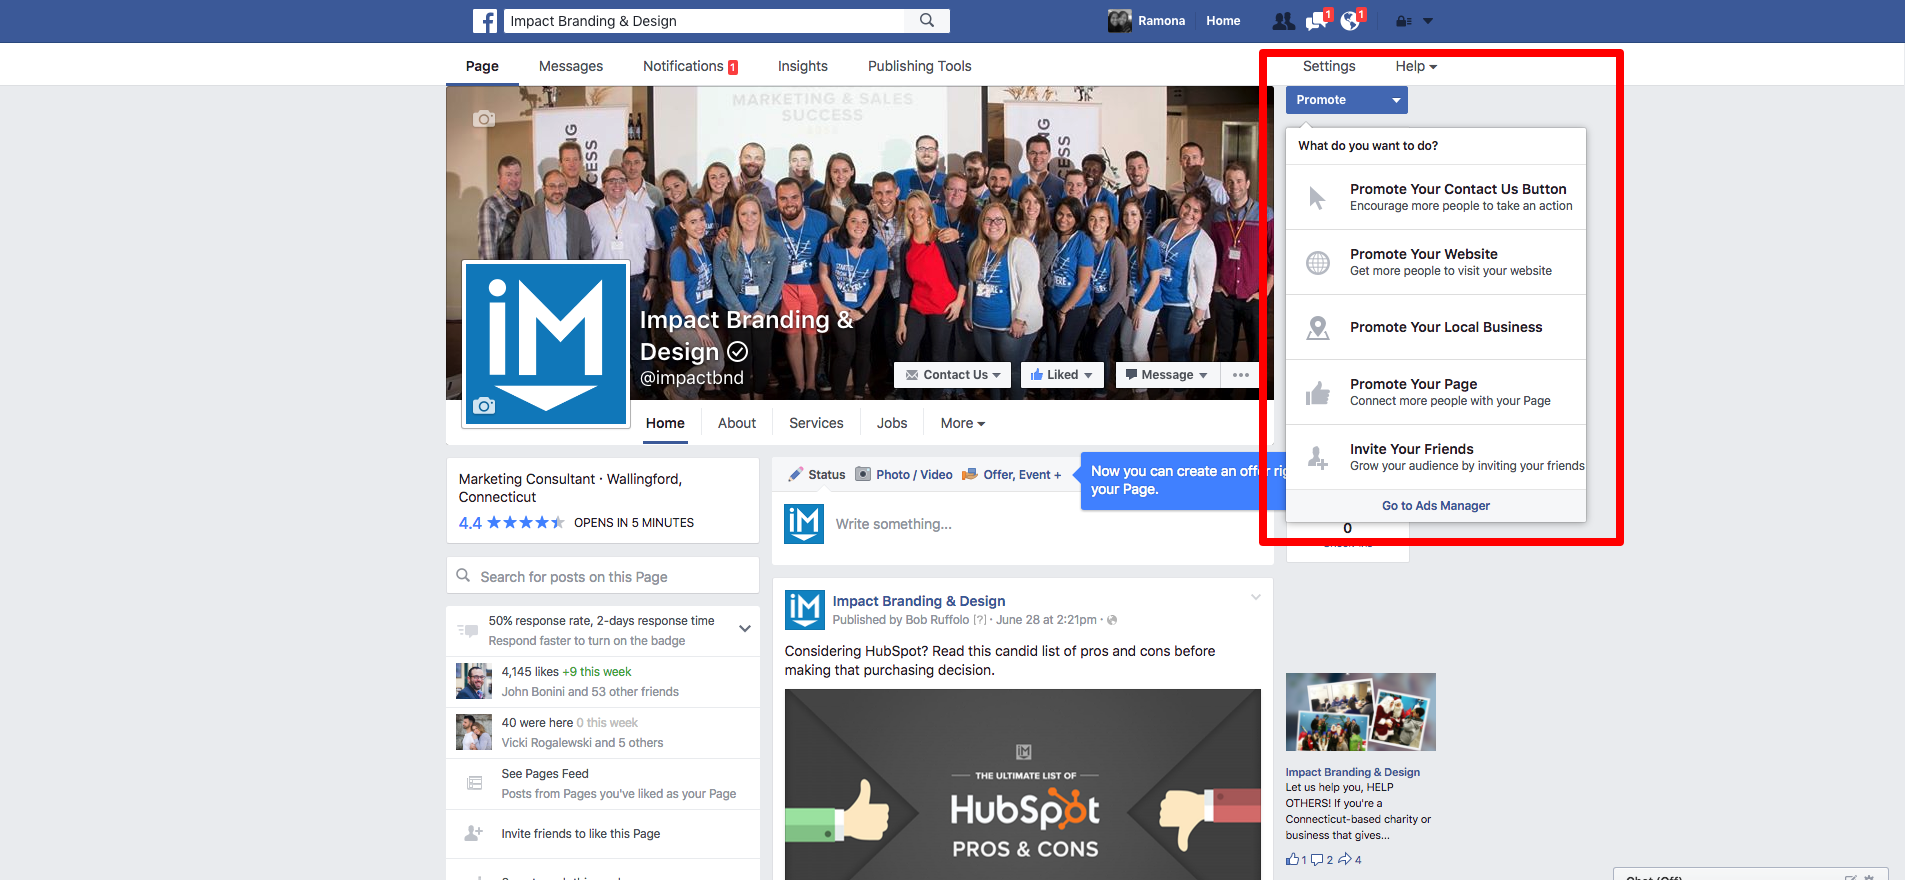Click the Facebook search input field
The height and width of the screenshot is (880, 1905).
[705, 21]
